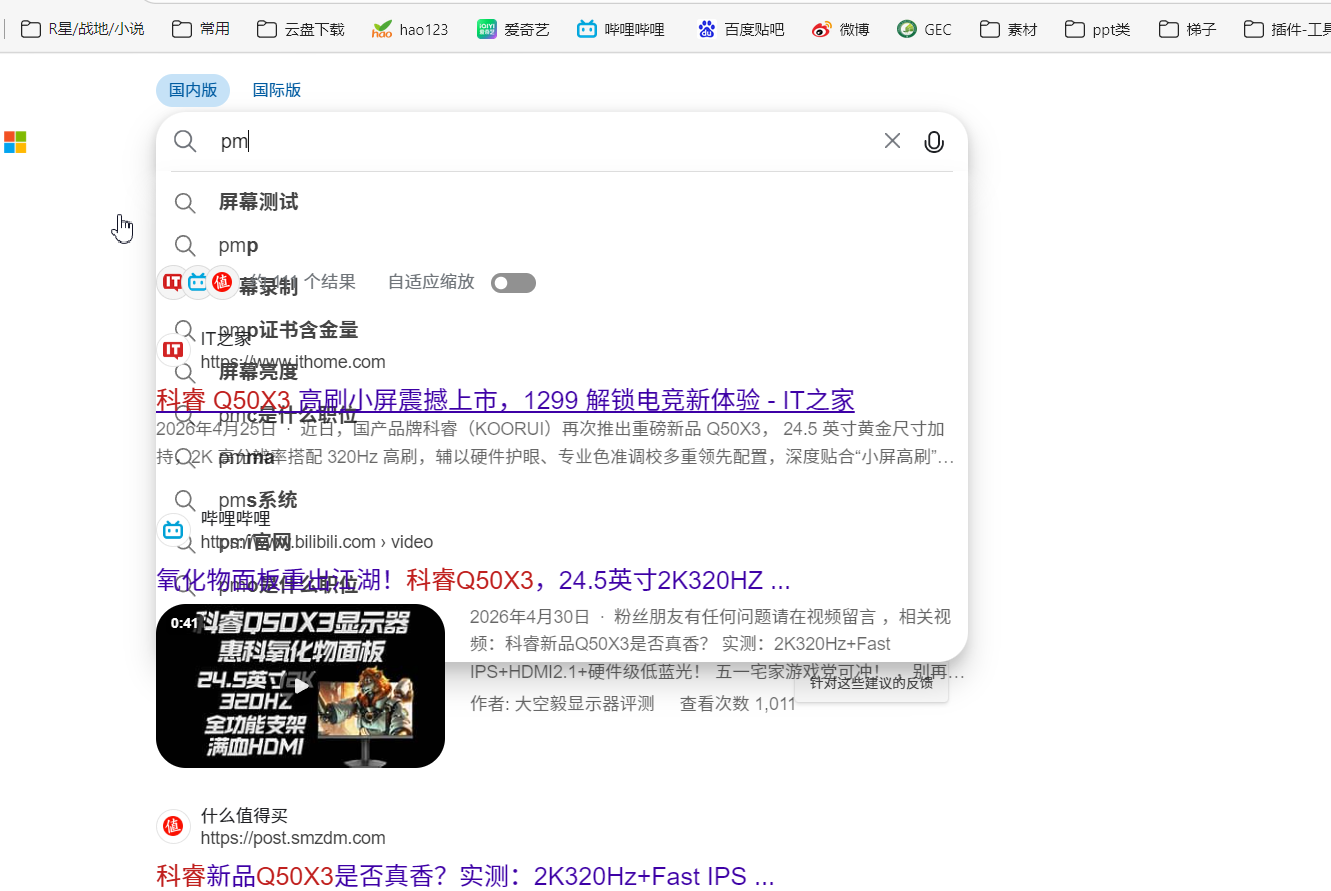Screen dimensions: 1331x891
Task: Open the ppt类 bookmark folder
Action: (x=1097, y=29)
